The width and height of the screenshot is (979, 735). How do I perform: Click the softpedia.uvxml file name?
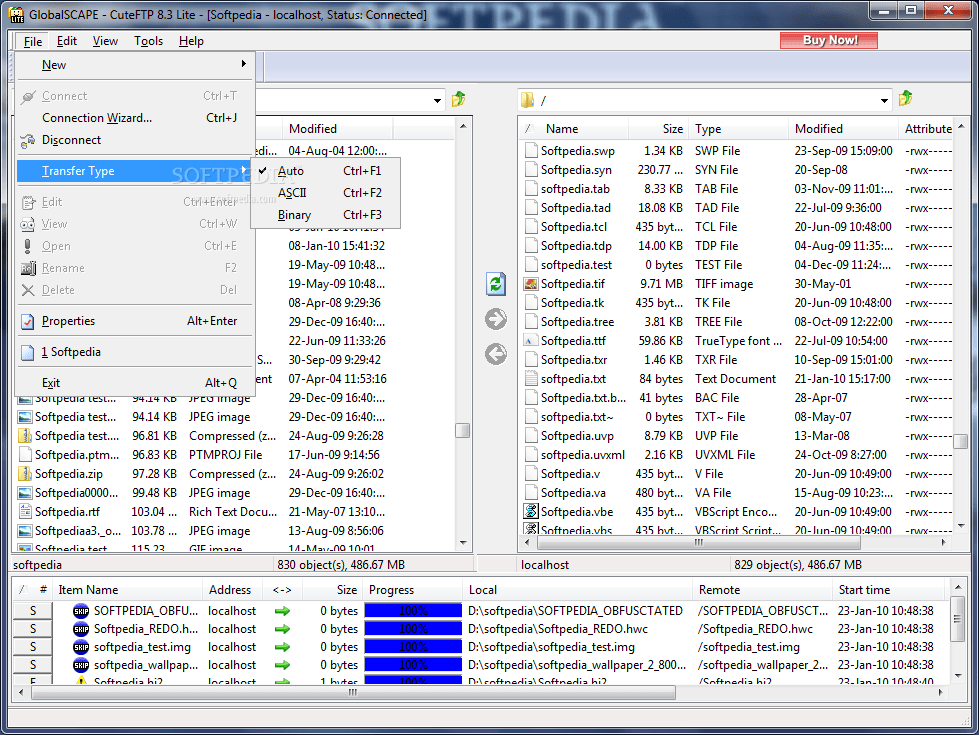(583, 455)
